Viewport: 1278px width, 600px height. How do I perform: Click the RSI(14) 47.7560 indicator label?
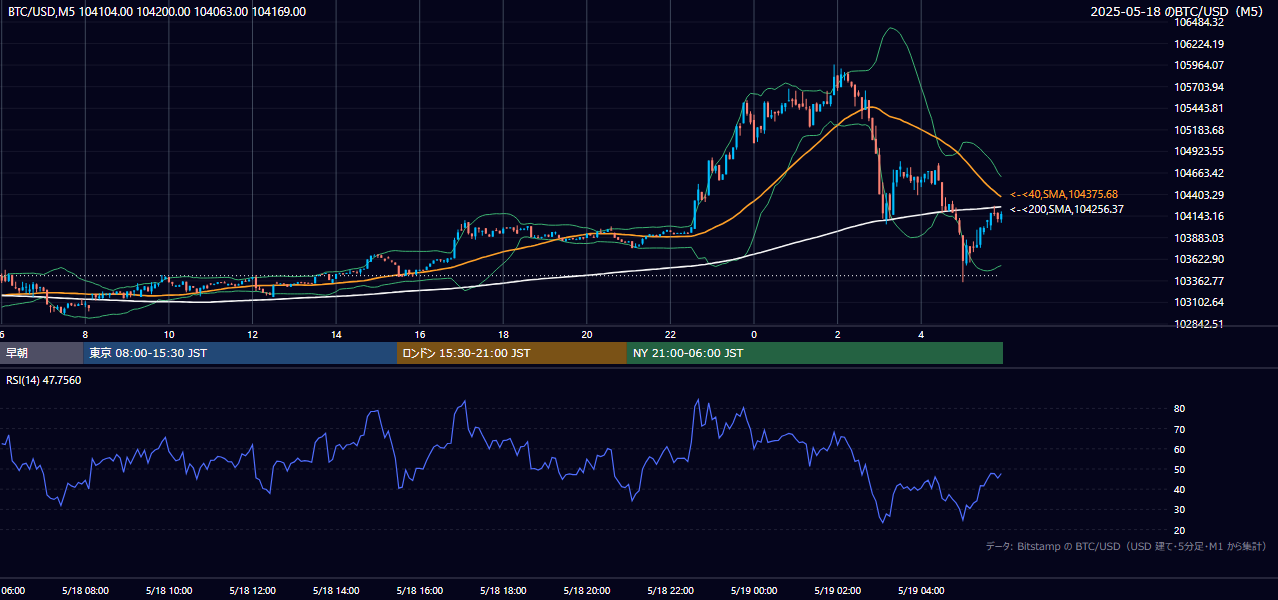[44, 381]
